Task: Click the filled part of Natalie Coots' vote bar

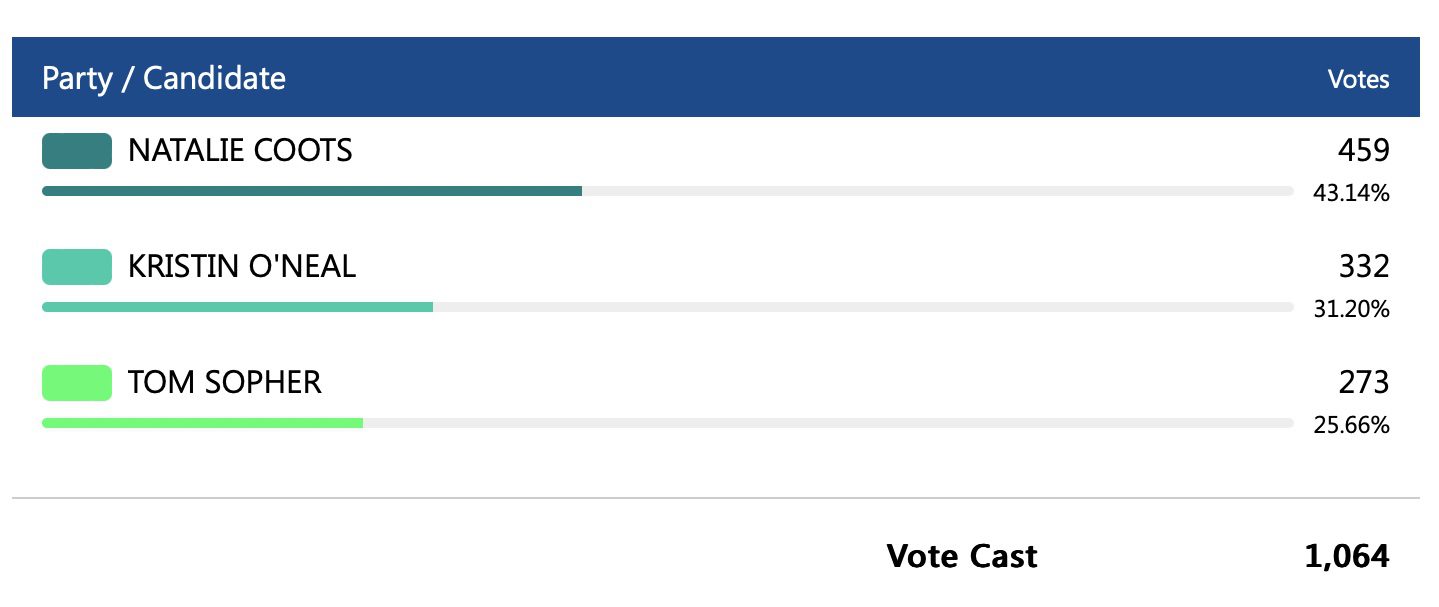Action: (312, 191)
